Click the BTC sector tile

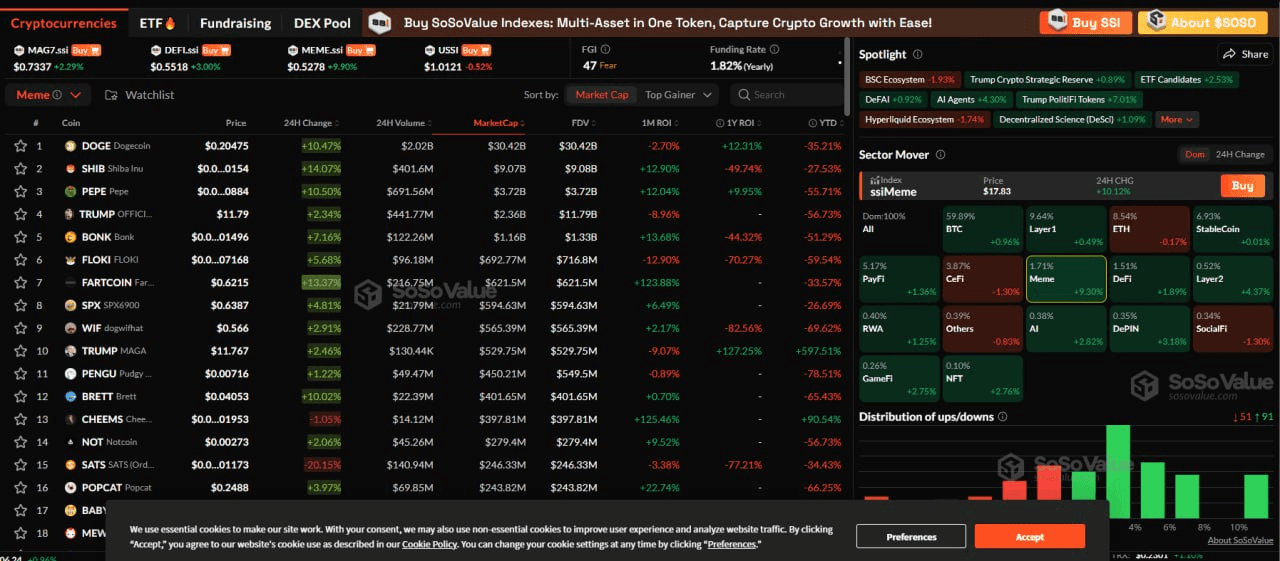pos(983,228)
